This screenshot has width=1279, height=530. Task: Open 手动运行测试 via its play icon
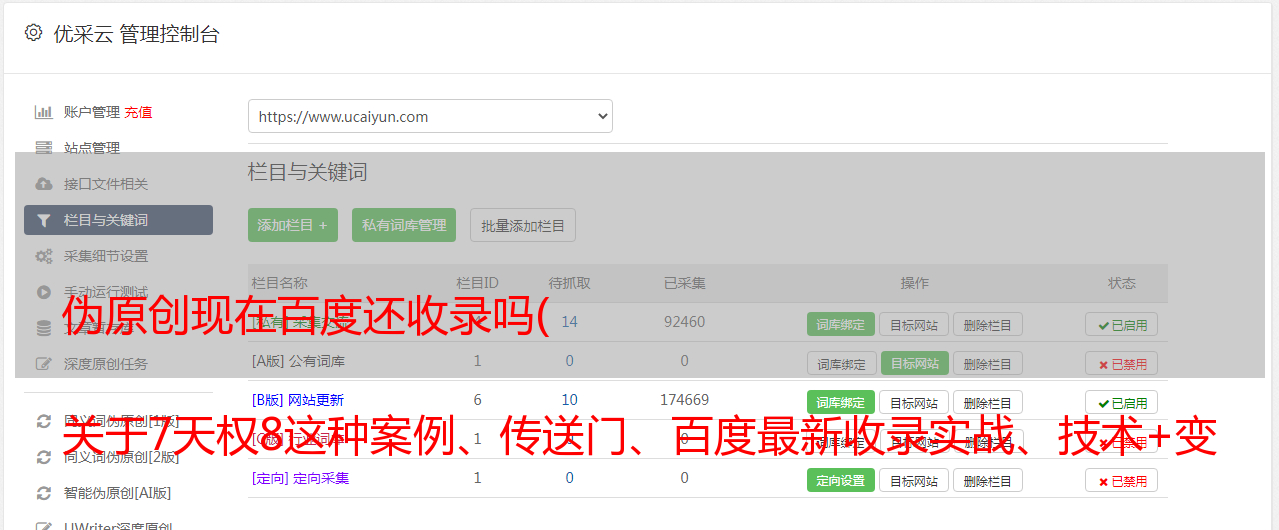[x=43, y=292]
